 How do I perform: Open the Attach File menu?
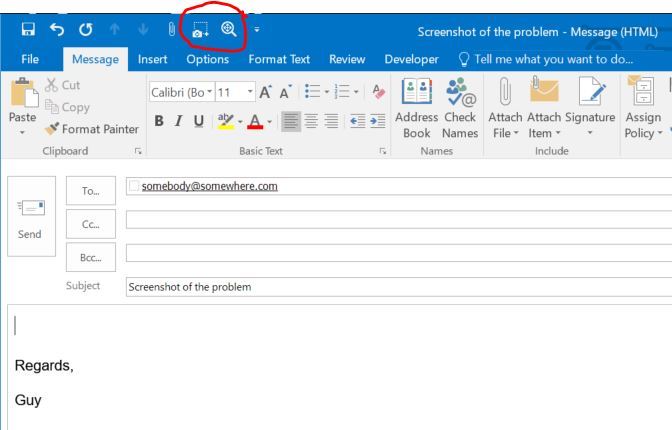(x=505, y=108)
